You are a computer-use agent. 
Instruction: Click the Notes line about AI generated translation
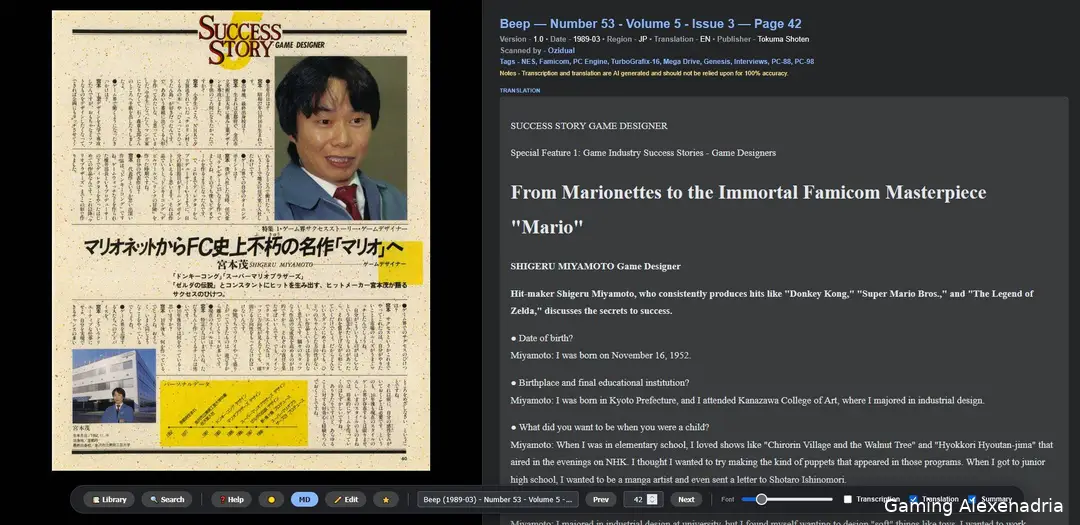coord(644,73)
